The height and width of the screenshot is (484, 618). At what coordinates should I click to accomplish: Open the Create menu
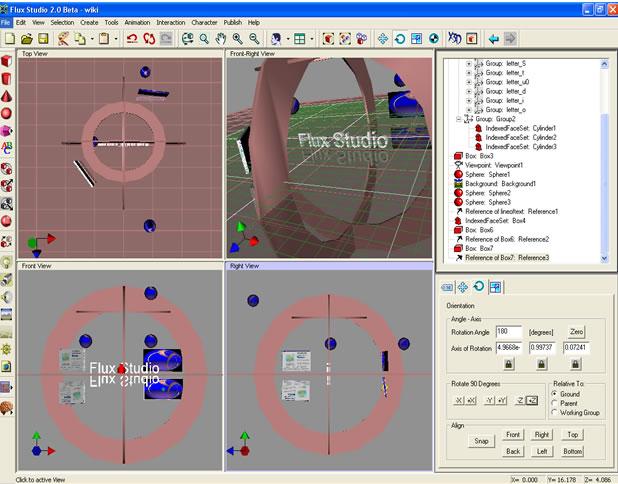[89, 22]
